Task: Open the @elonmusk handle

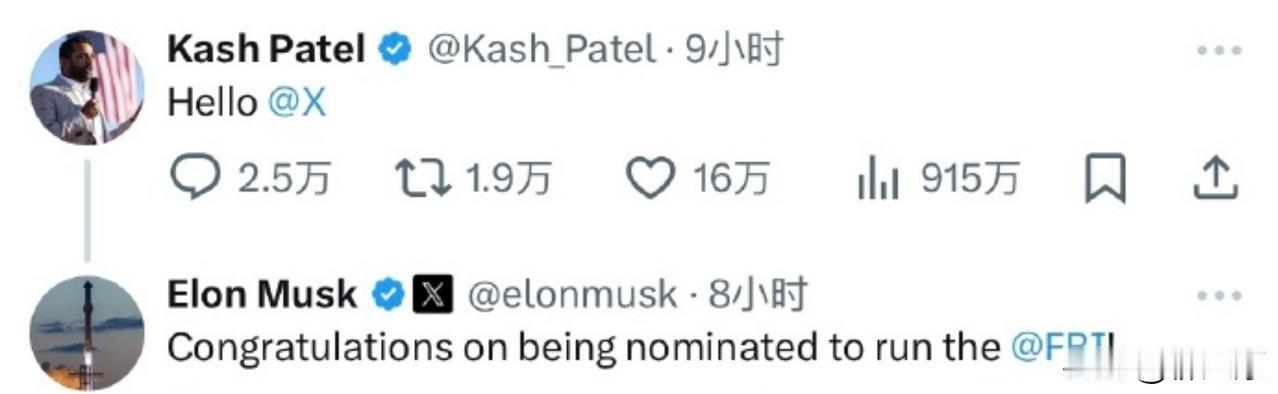Action: (x=572, y=295)
